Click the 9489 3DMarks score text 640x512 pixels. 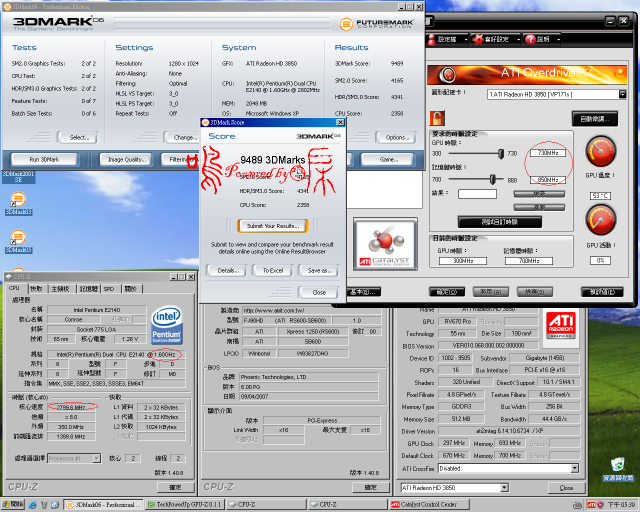(x=272, y=160)
